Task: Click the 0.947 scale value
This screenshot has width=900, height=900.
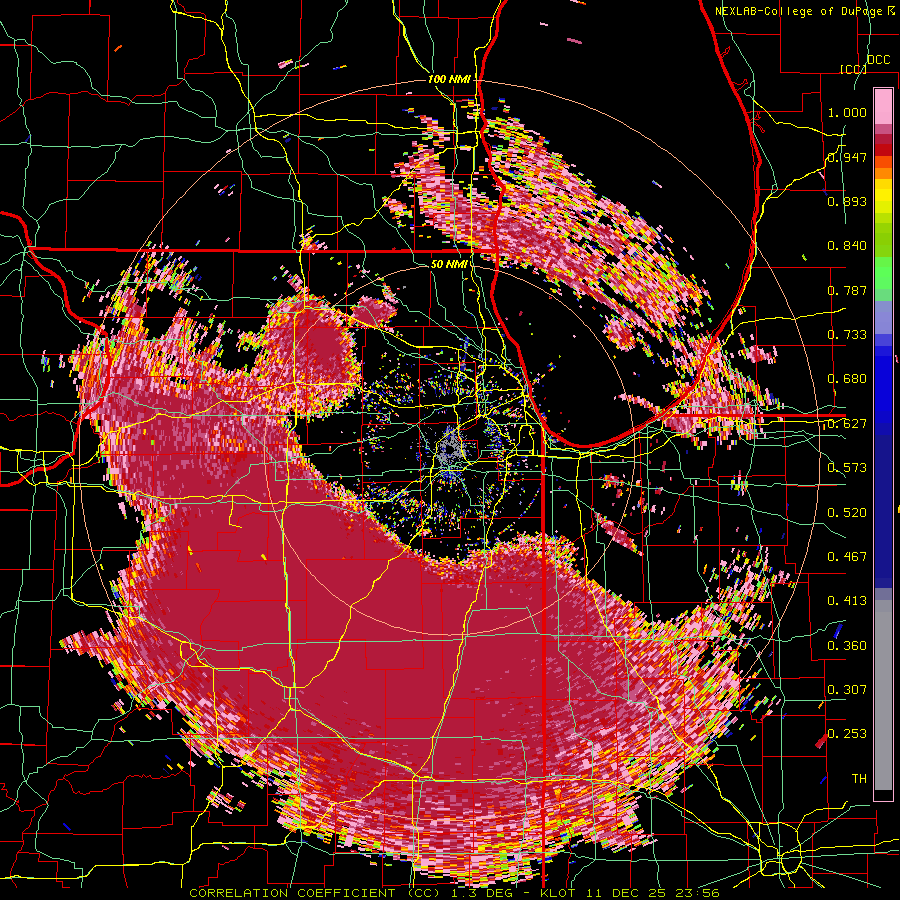Action: [x=847, y=157]
